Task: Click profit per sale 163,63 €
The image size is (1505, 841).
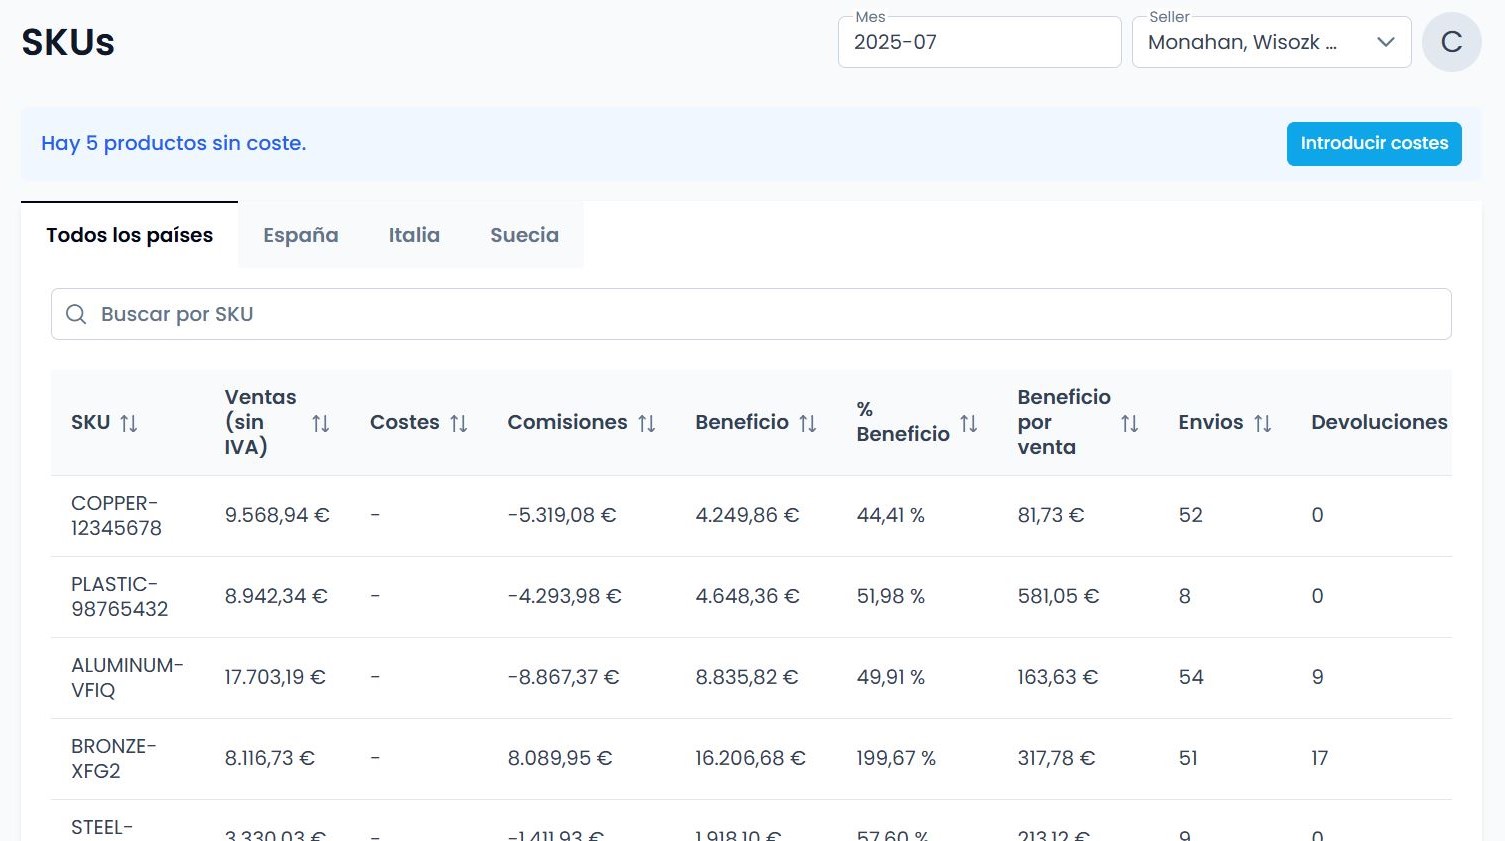Action: (1058, 677)
